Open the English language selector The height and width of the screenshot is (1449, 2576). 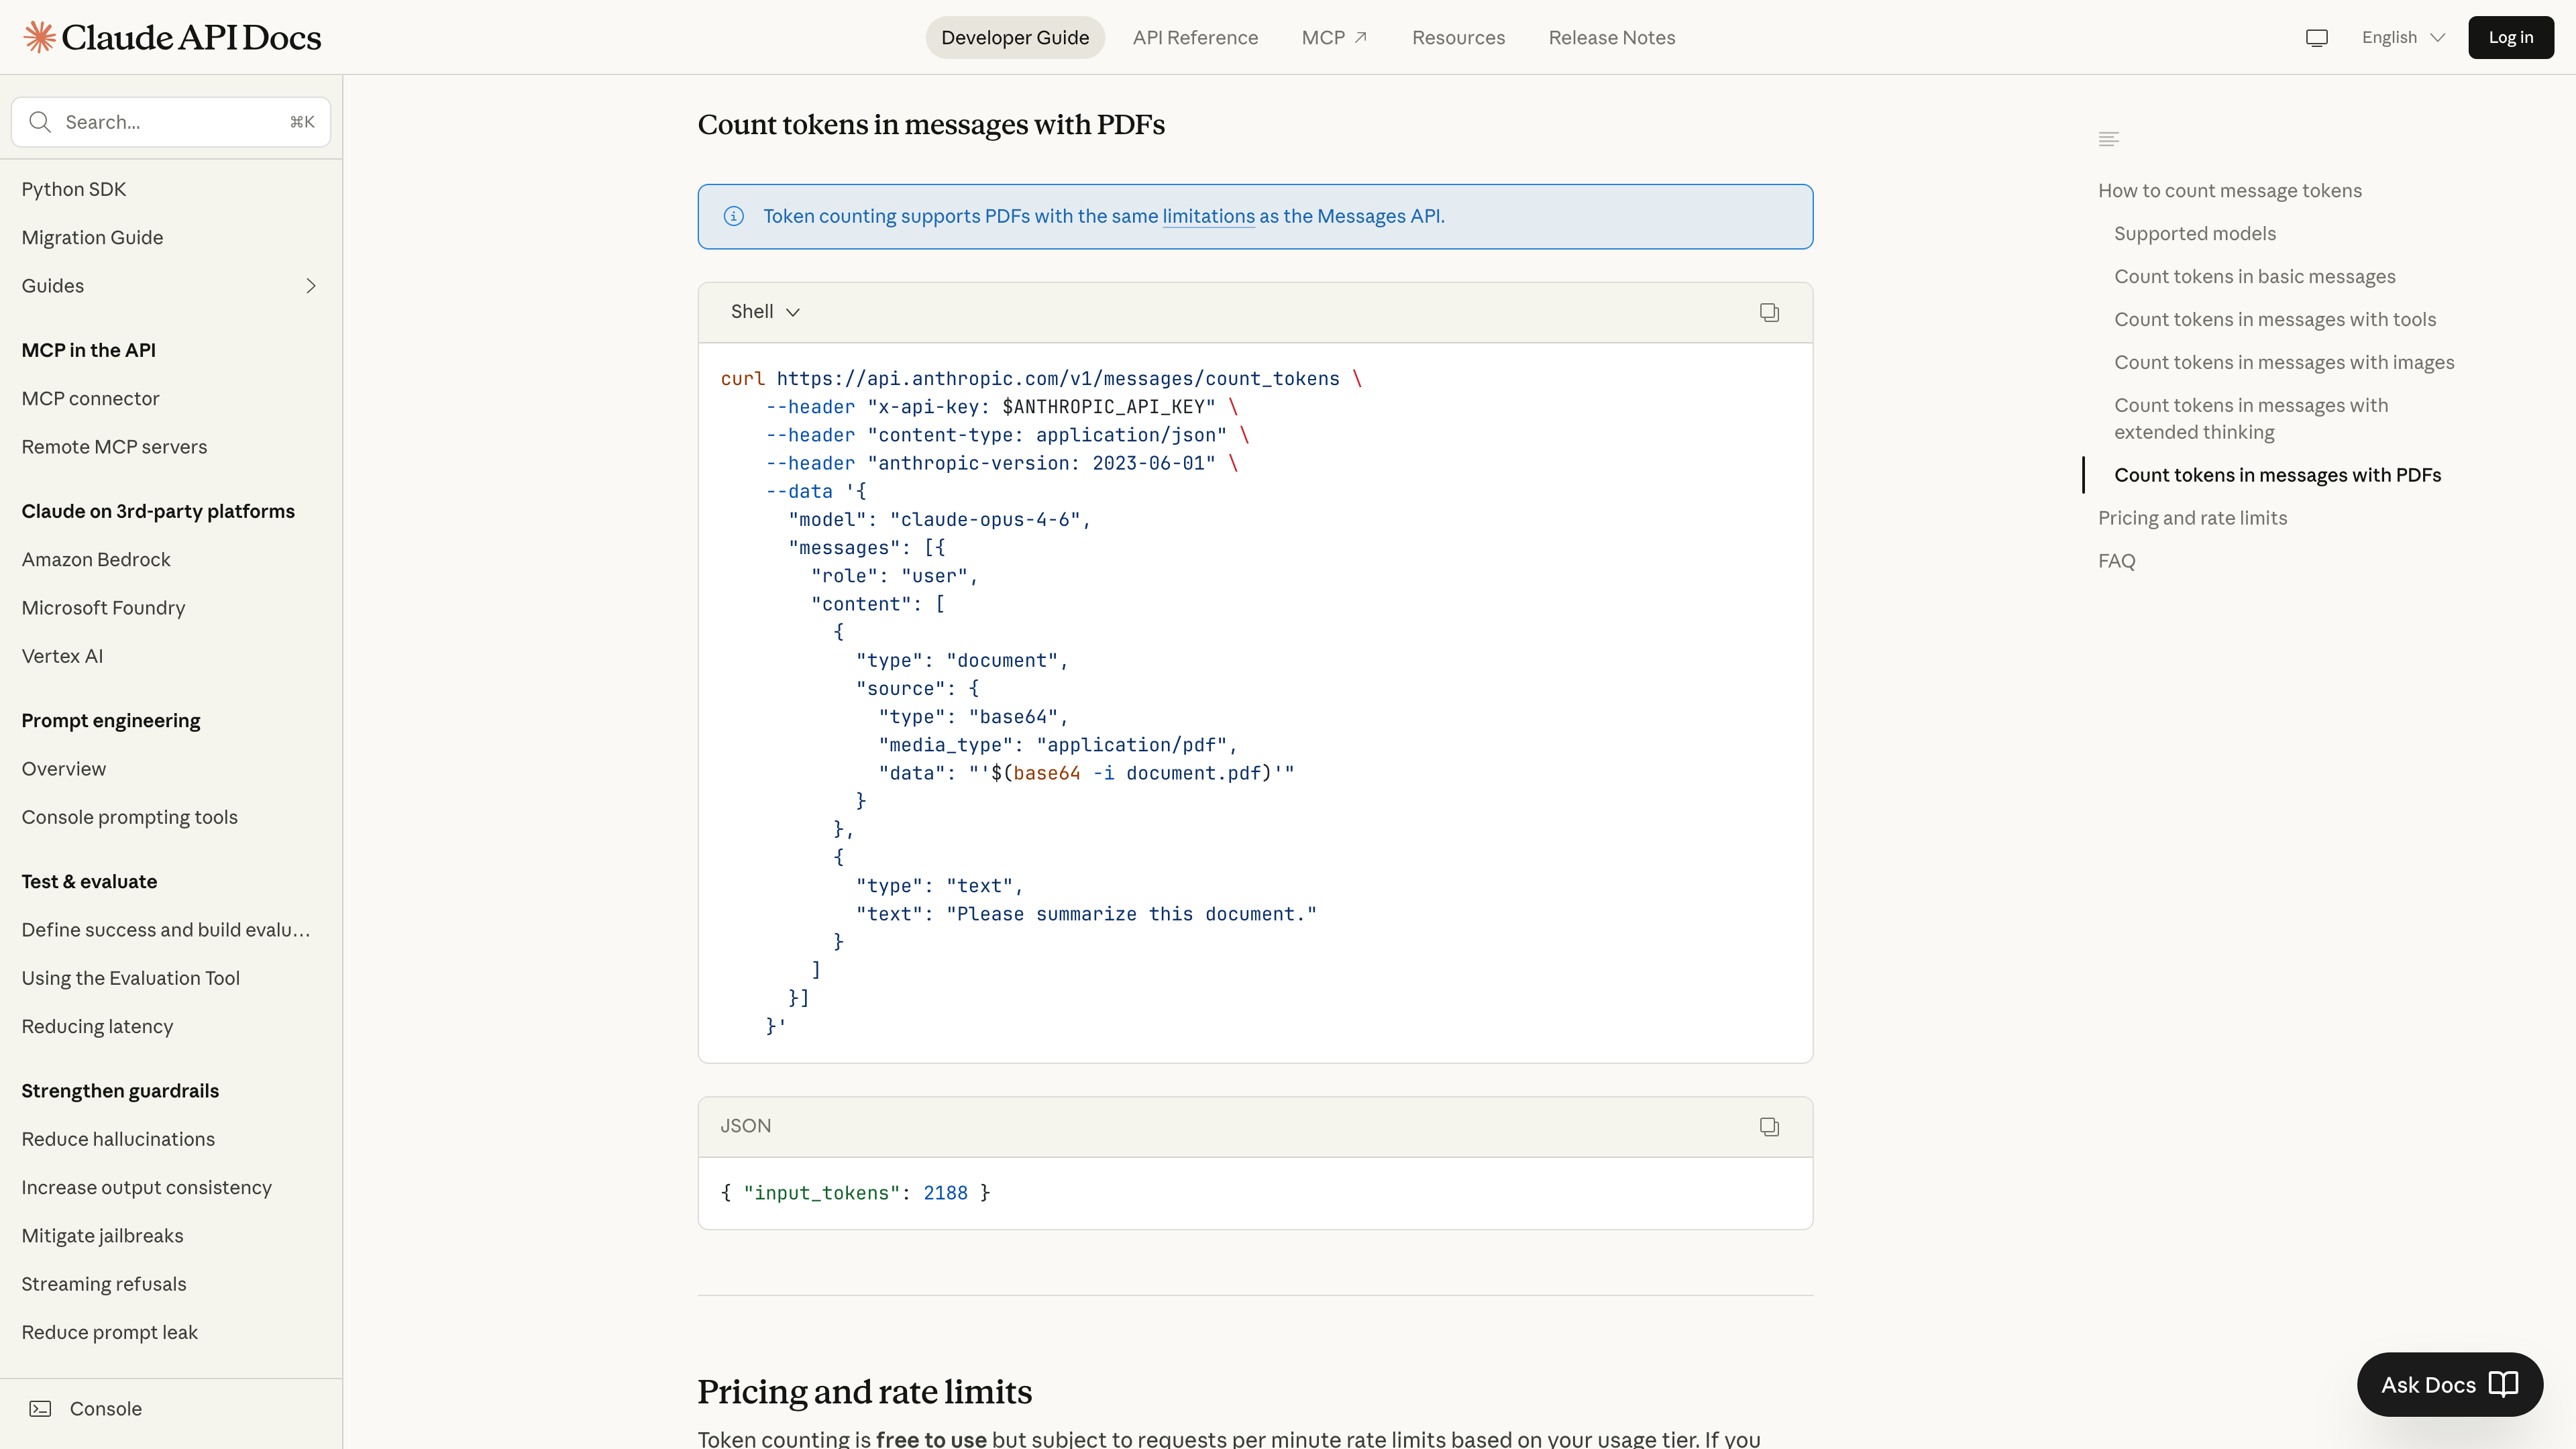click(2402, 37)
